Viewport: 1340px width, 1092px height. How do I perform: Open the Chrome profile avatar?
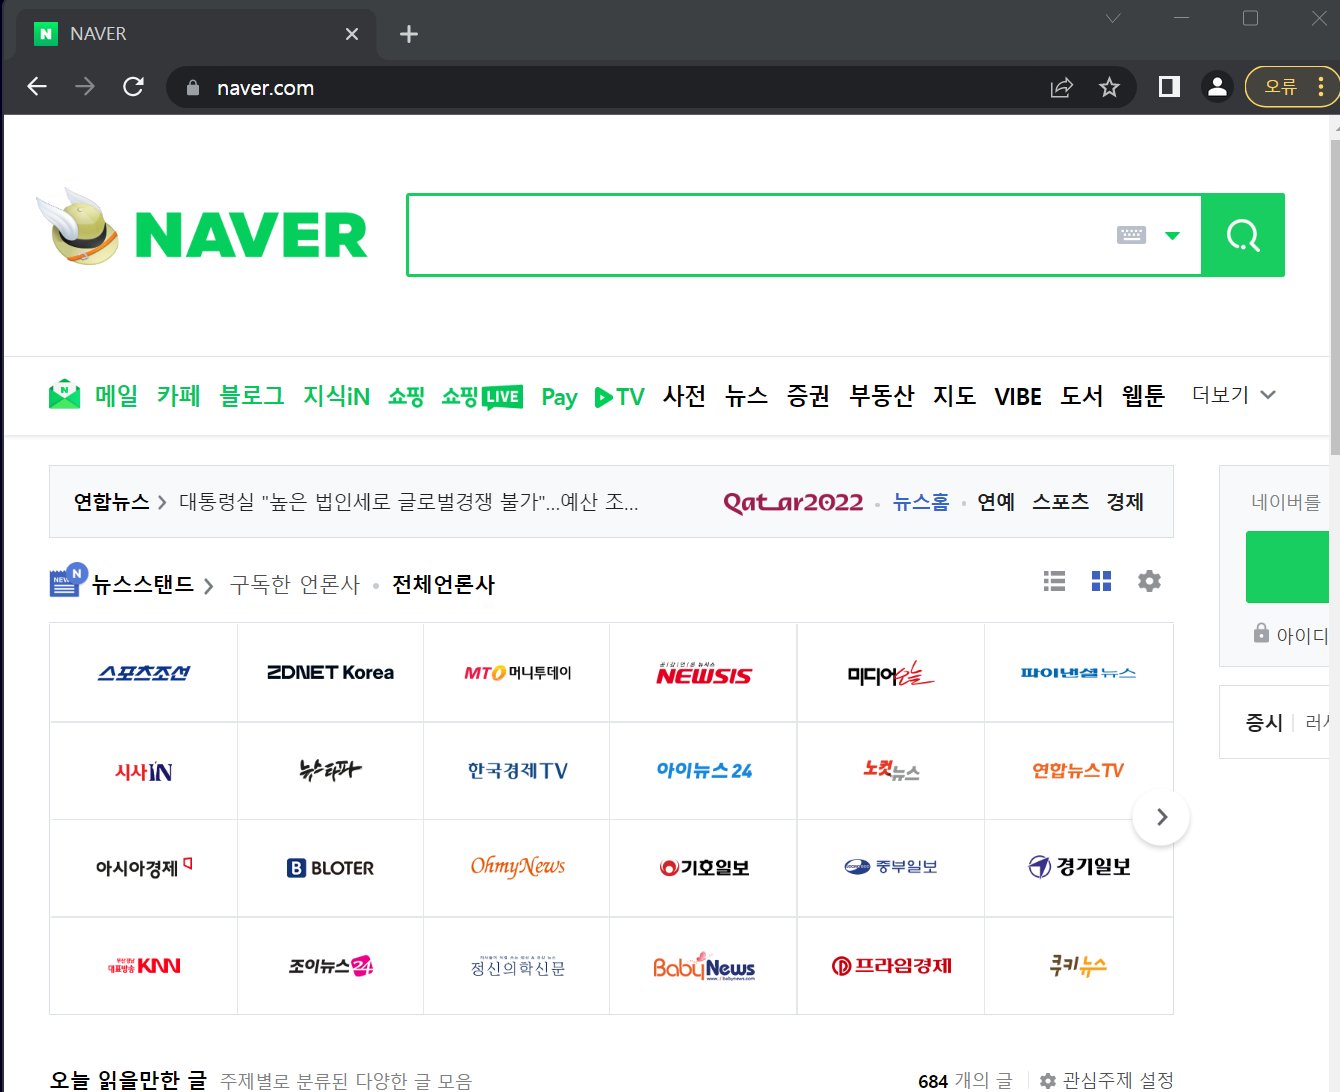click(1217, 87)
